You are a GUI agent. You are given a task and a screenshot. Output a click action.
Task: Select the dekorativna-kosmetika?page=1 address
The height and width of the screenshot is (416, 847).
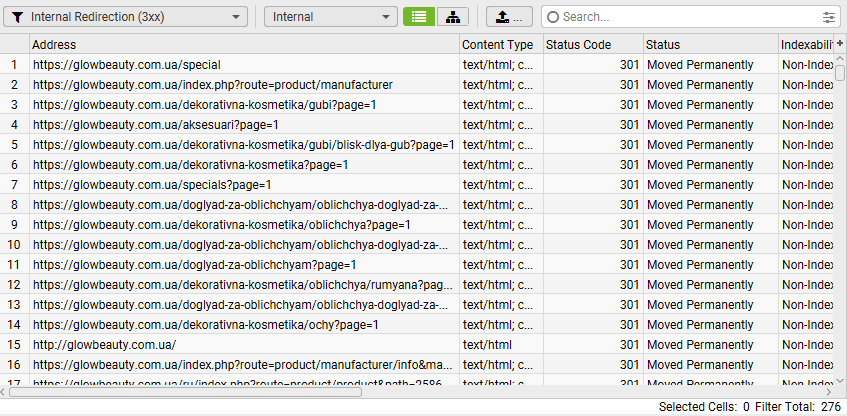[x=191, y=165]
